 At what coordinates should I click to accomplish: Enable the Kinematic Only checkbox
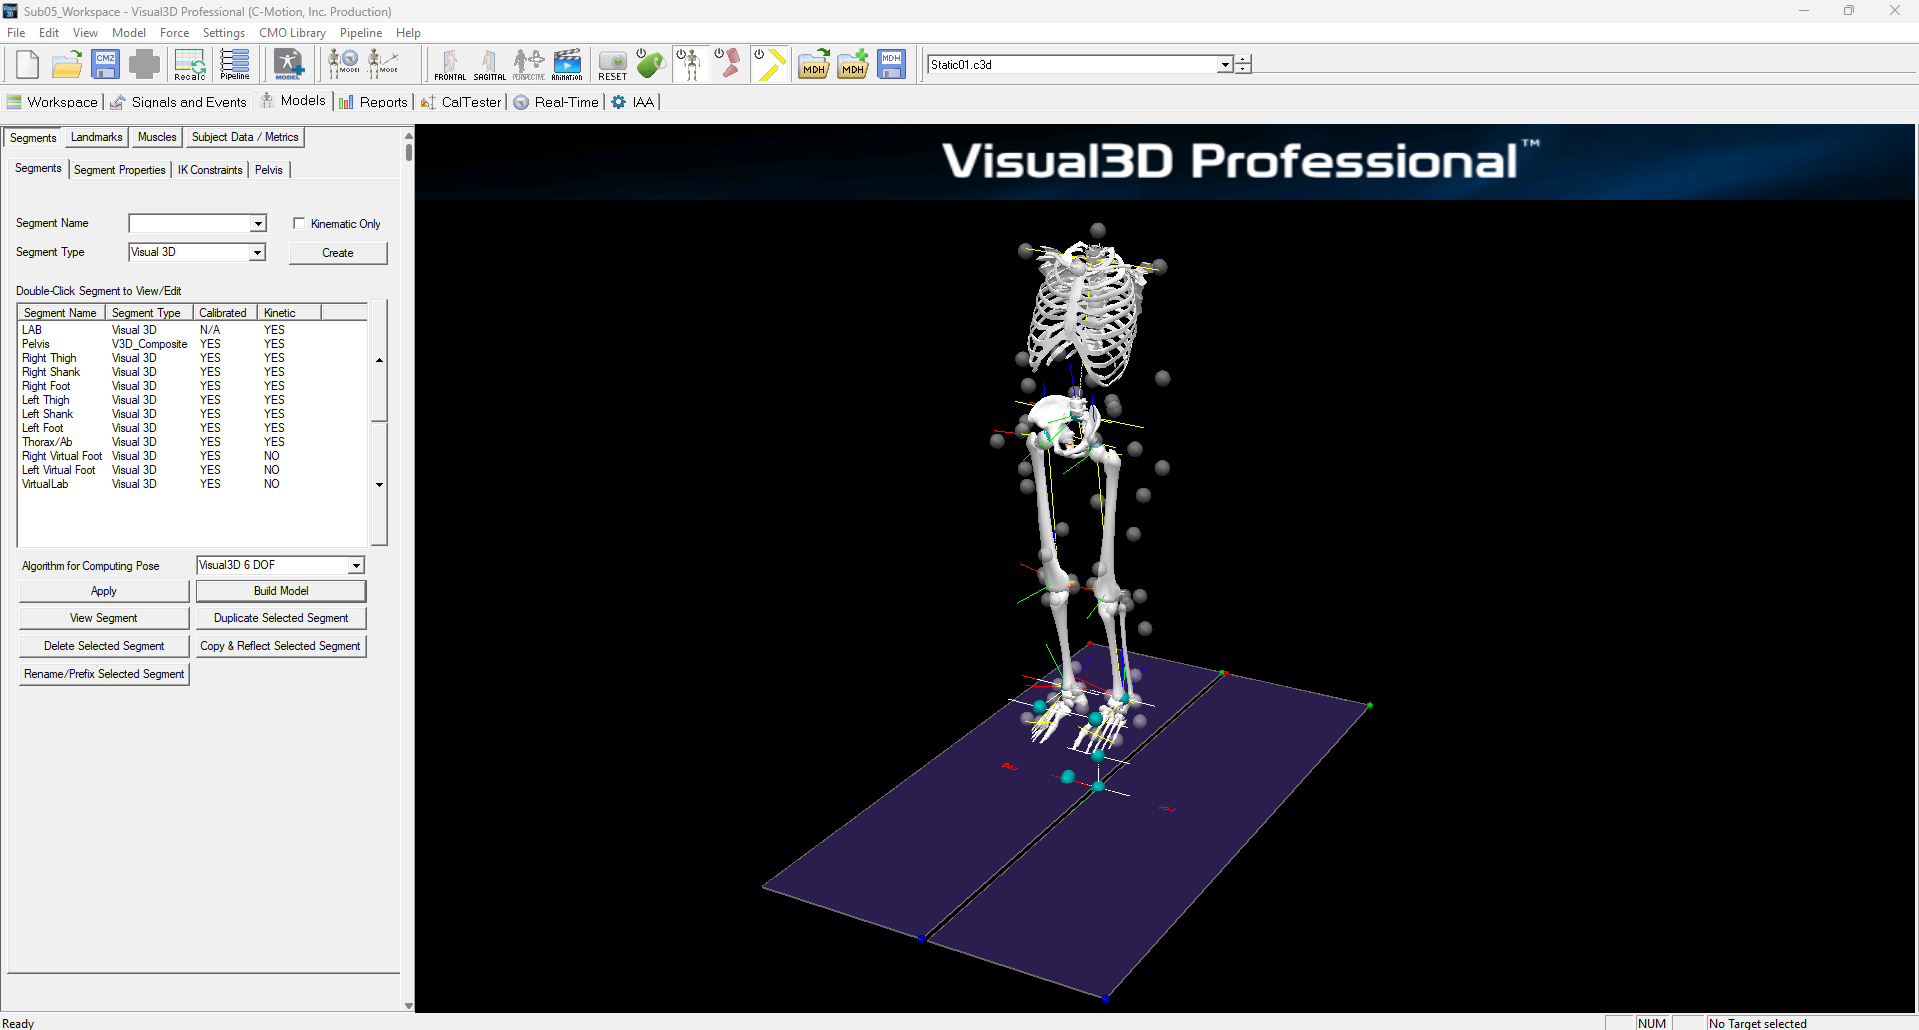coord(299,223)
